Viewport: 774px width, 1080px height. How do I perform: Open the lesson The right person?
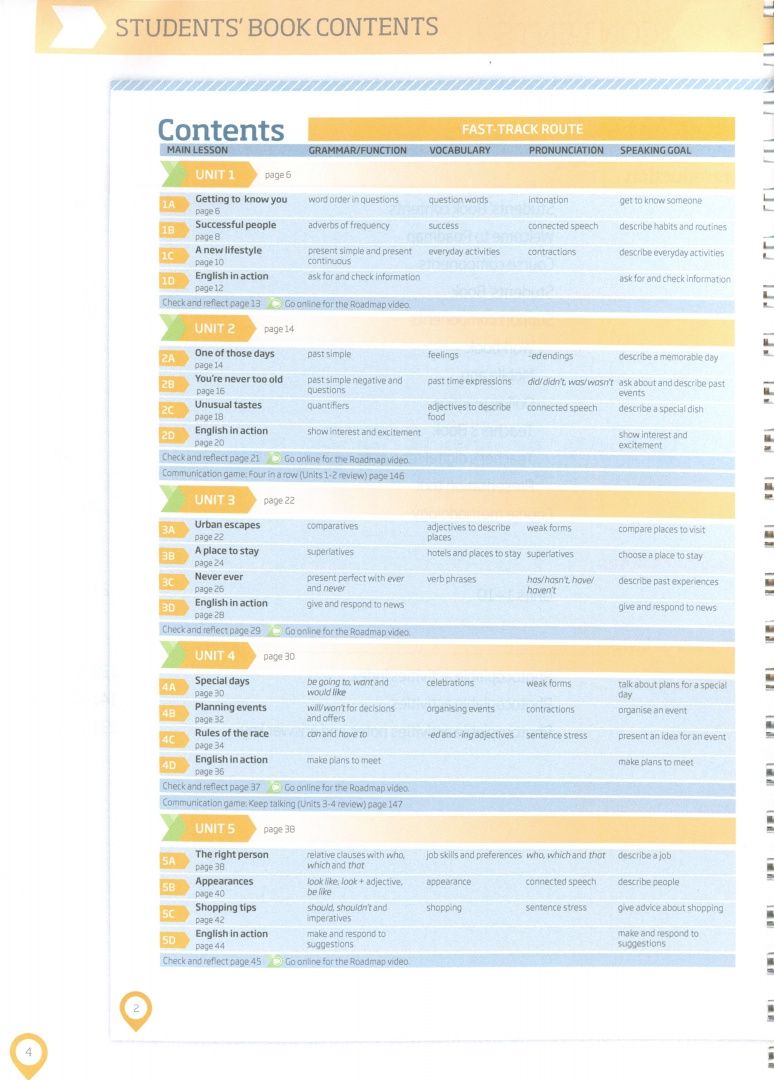pos(232,855)
